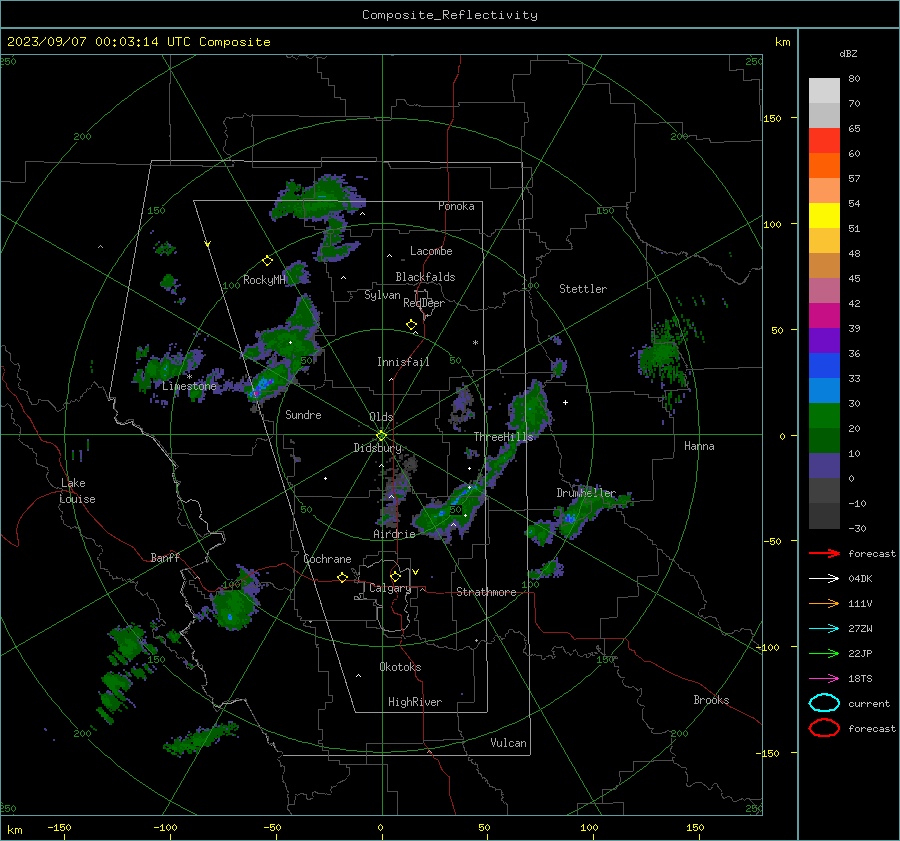Click the red forecast arrow in legend

pyautogui.click(x=824, y=553)
